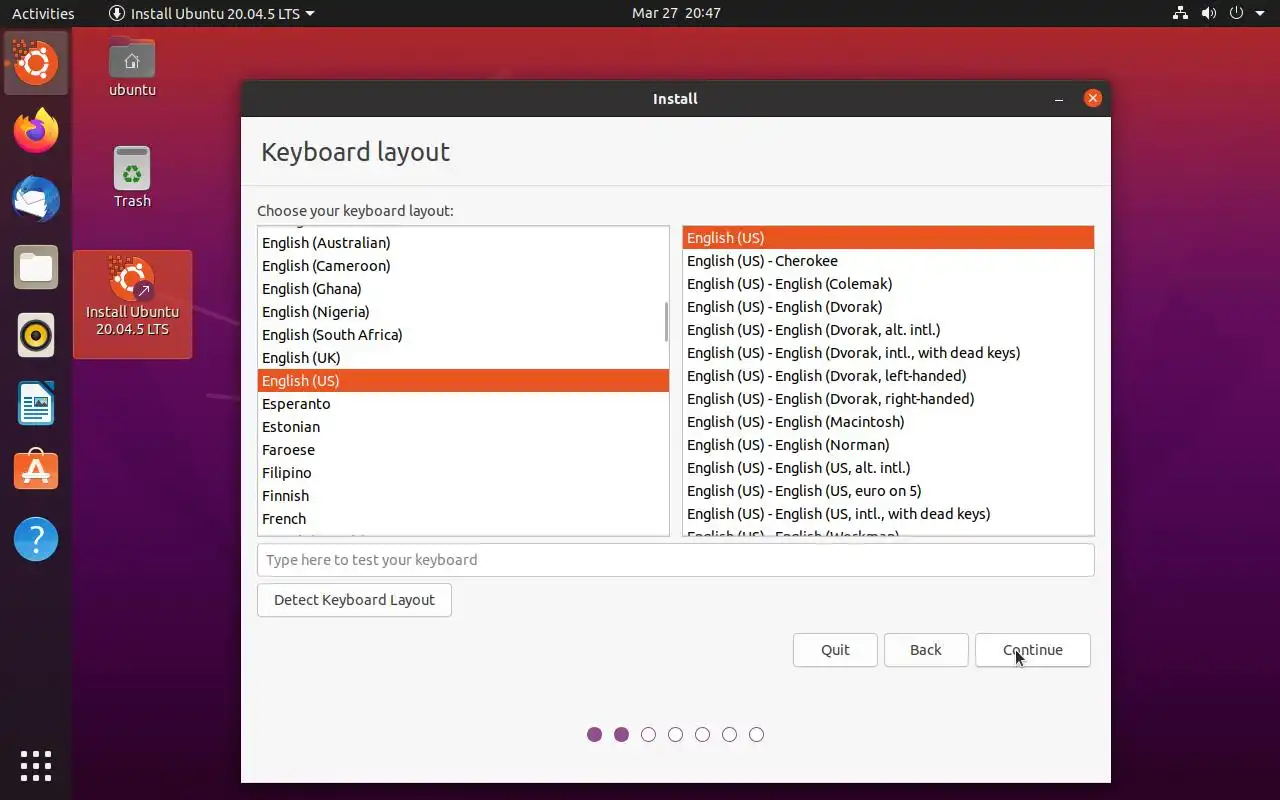The width and height of the screenshot is (1280, 800).
Task: Select English (US, alt. intl.) variant
Action: [x=888, y=468]
